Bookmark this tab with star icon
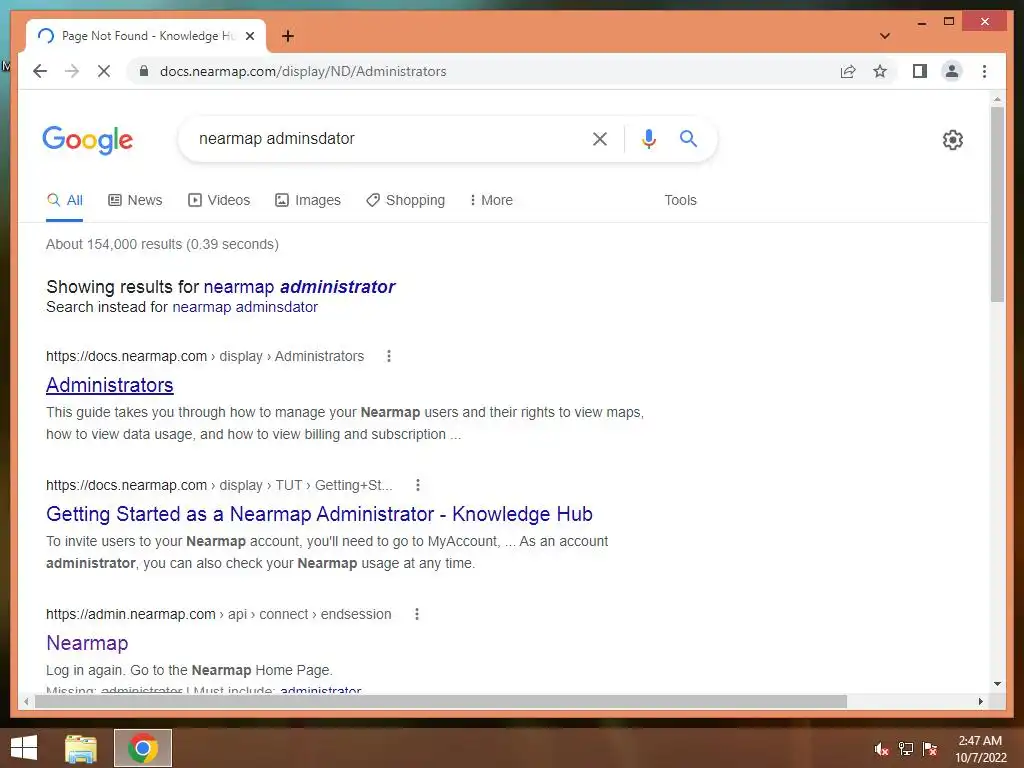Viewport: 1024px width, 768px height. pos(880,71)
